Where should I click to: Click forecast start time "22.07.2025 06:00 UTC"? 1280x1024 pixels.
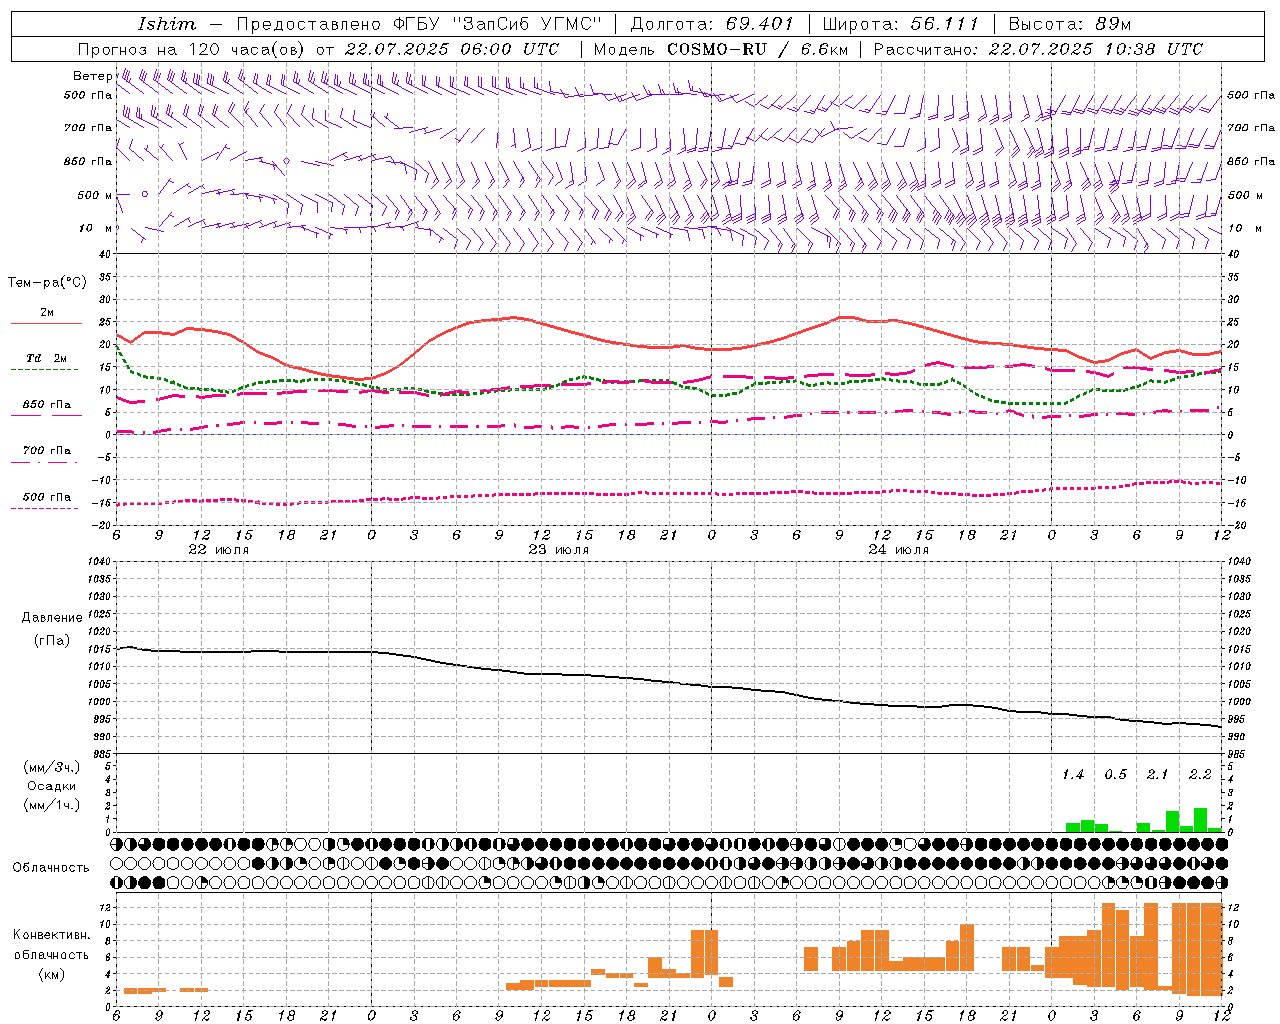coord(451,49)
